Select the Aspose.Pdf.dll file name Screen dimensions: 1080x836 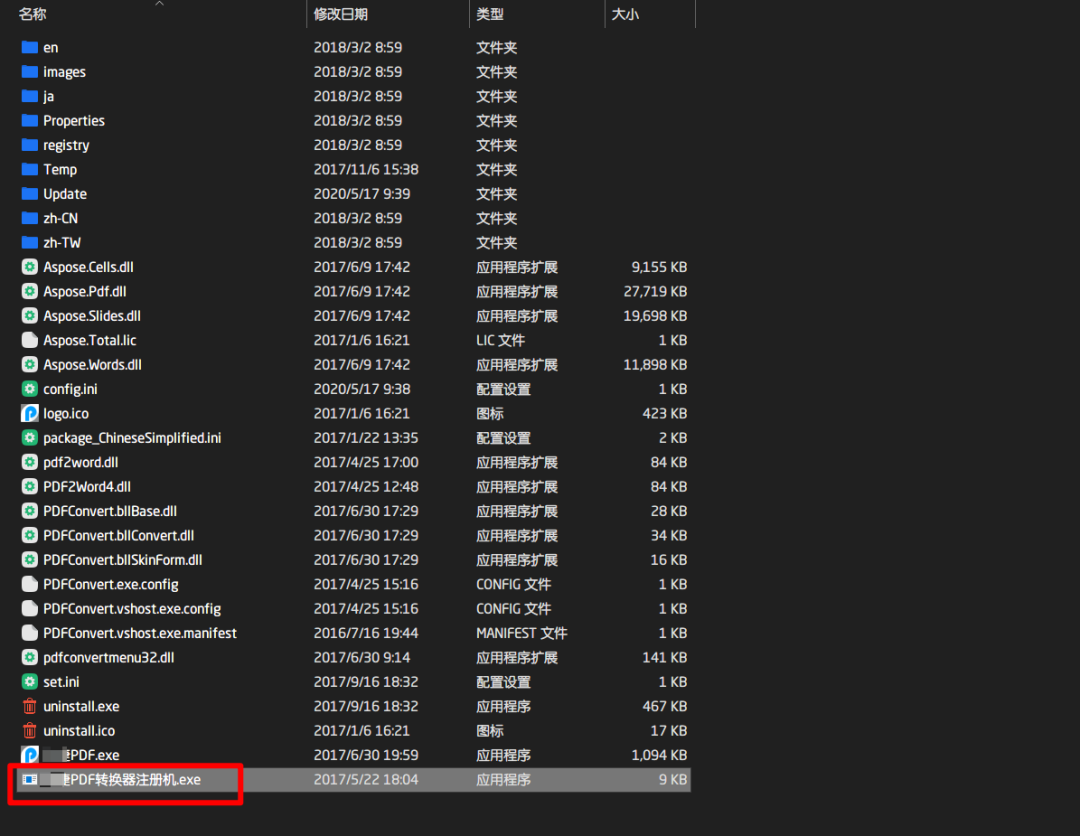pyautogui.click(x=85, y=291)
